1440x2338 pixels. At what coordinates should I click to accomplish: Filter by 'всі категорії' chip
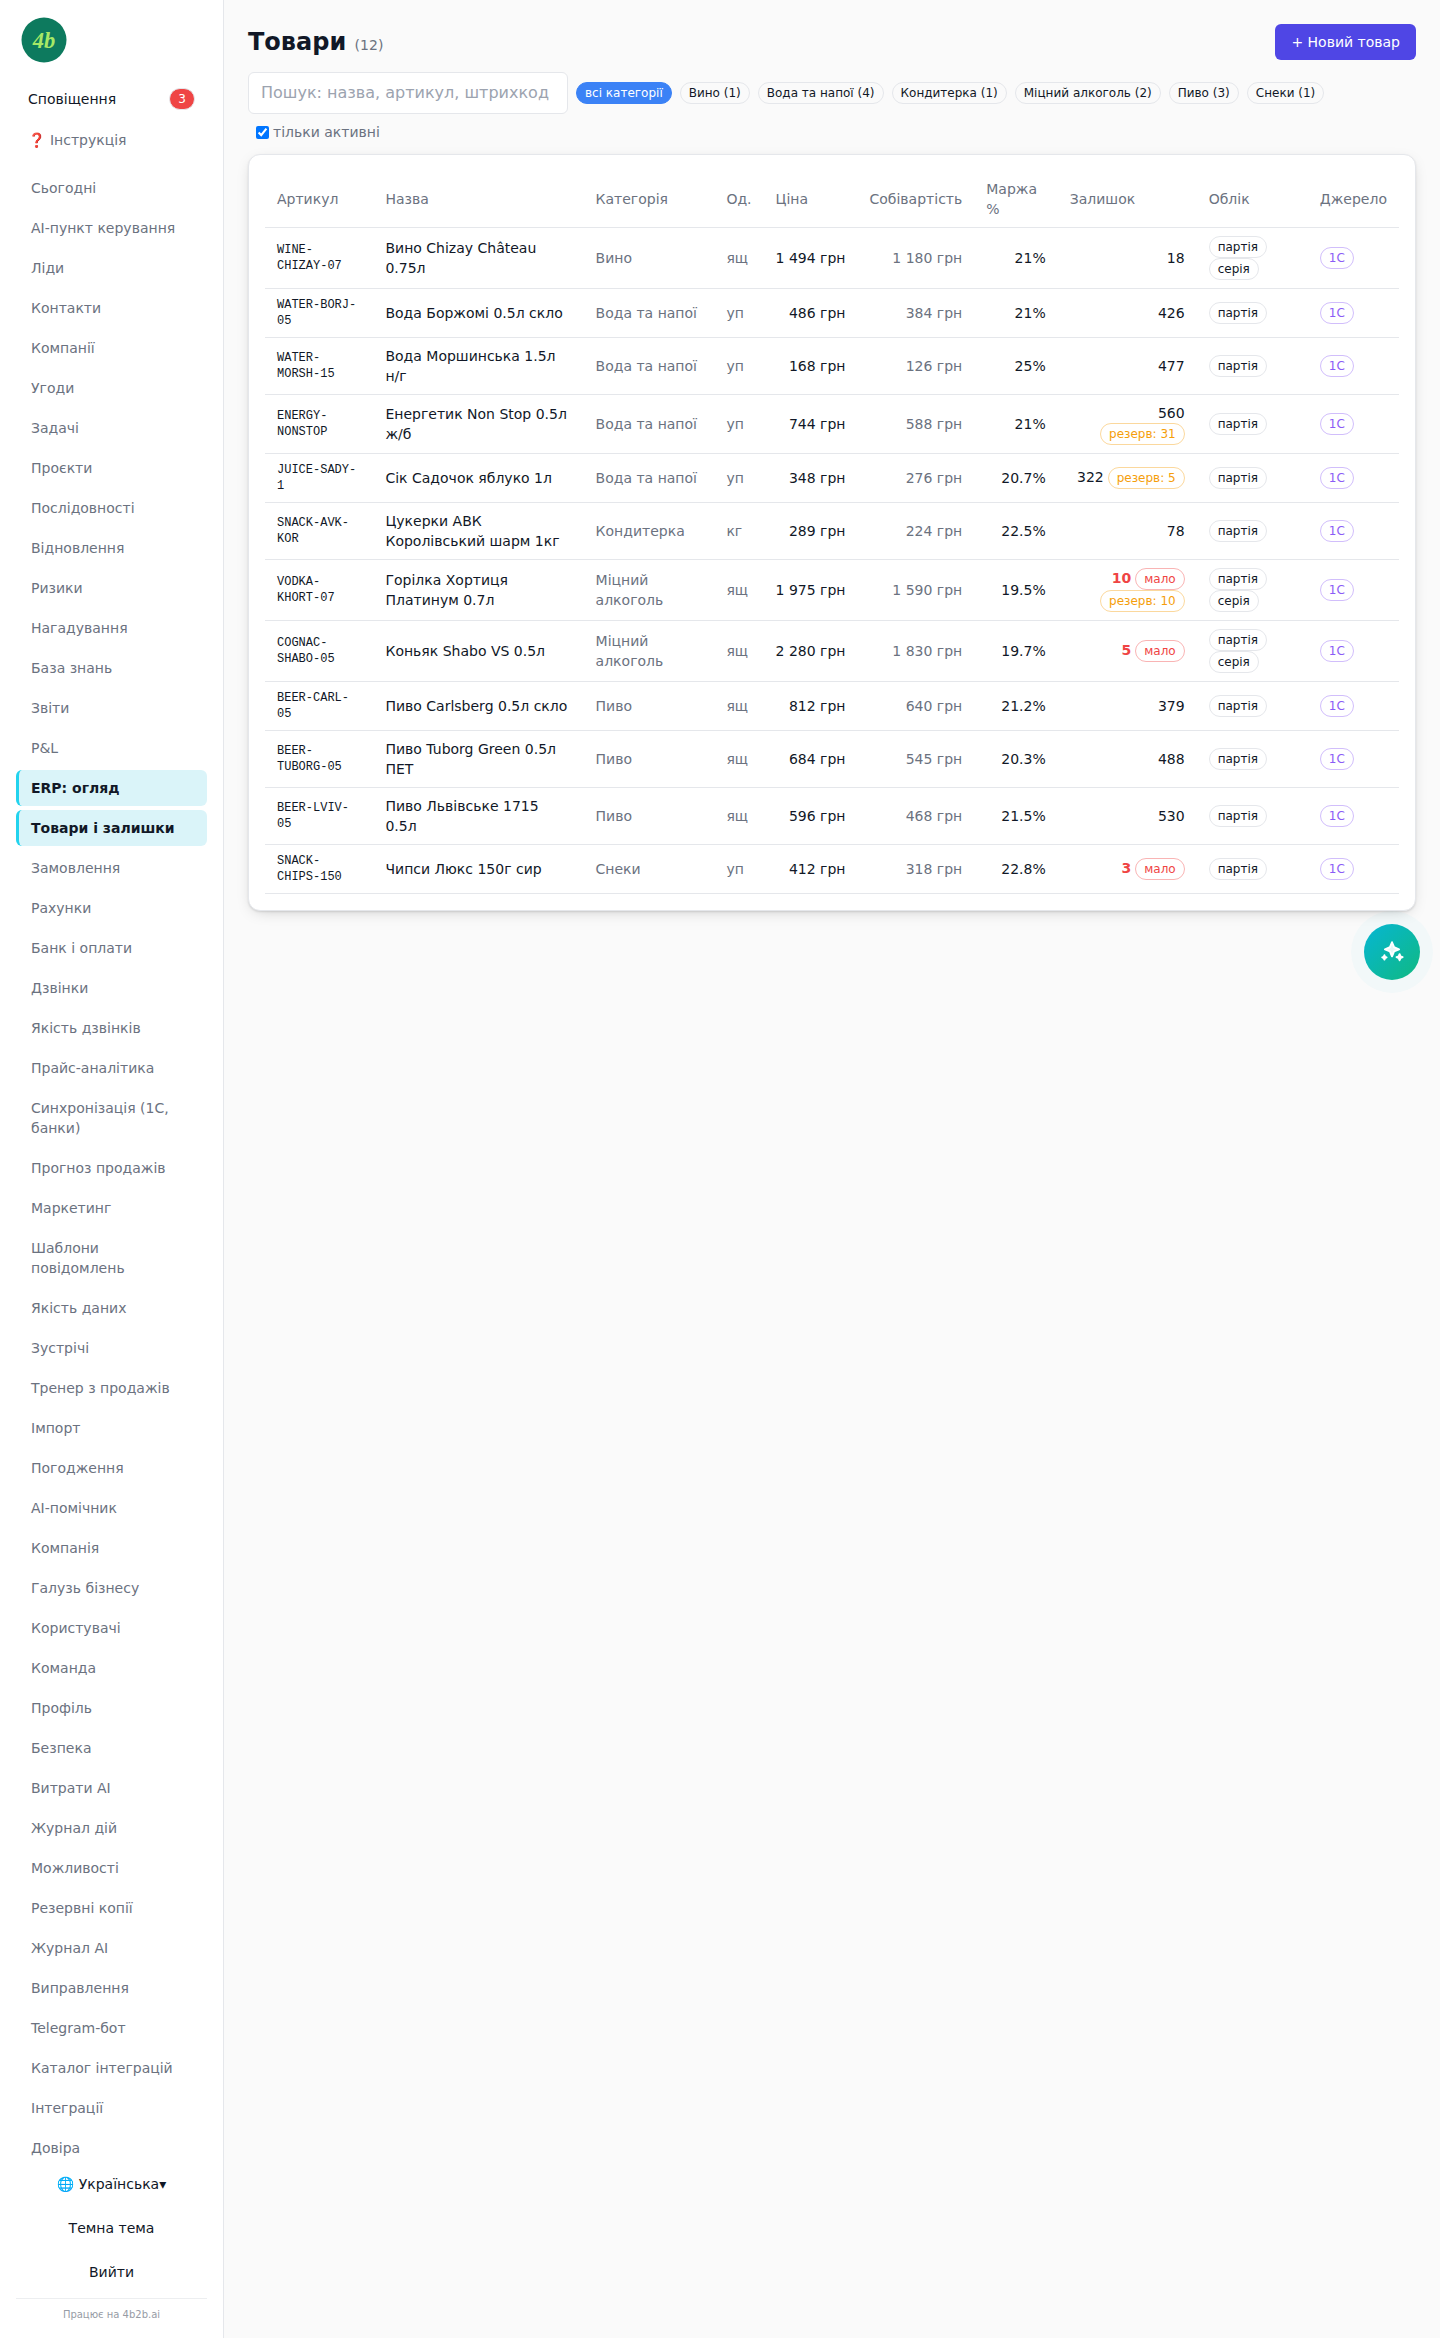click(x=624, y=93)
